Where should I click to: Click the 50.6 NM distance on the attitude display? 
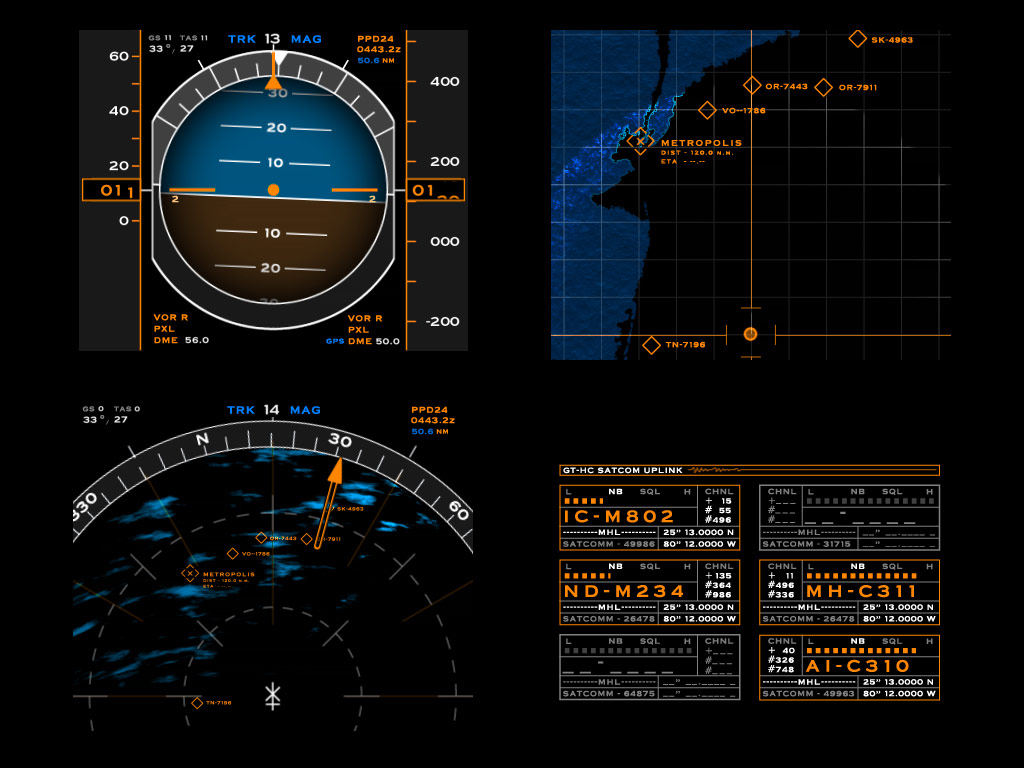tap(376, 61)
